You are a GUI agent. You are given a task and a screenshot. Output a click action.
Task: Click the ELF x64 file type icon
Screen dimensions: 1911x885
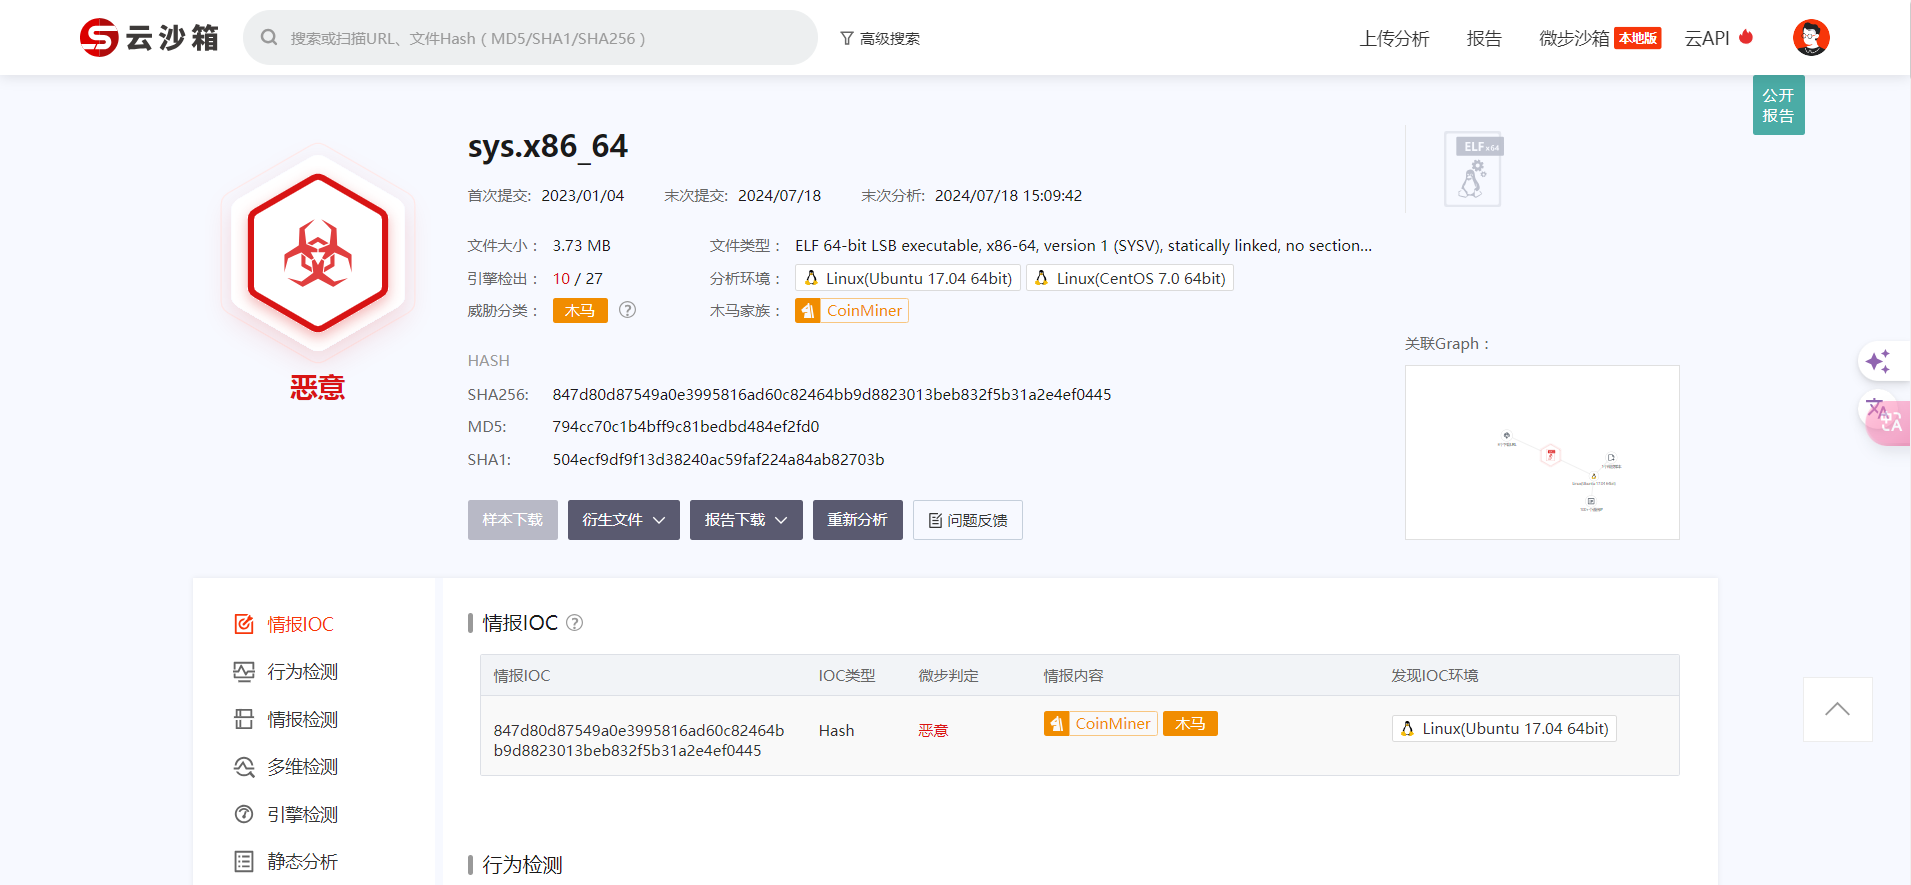1473,169
